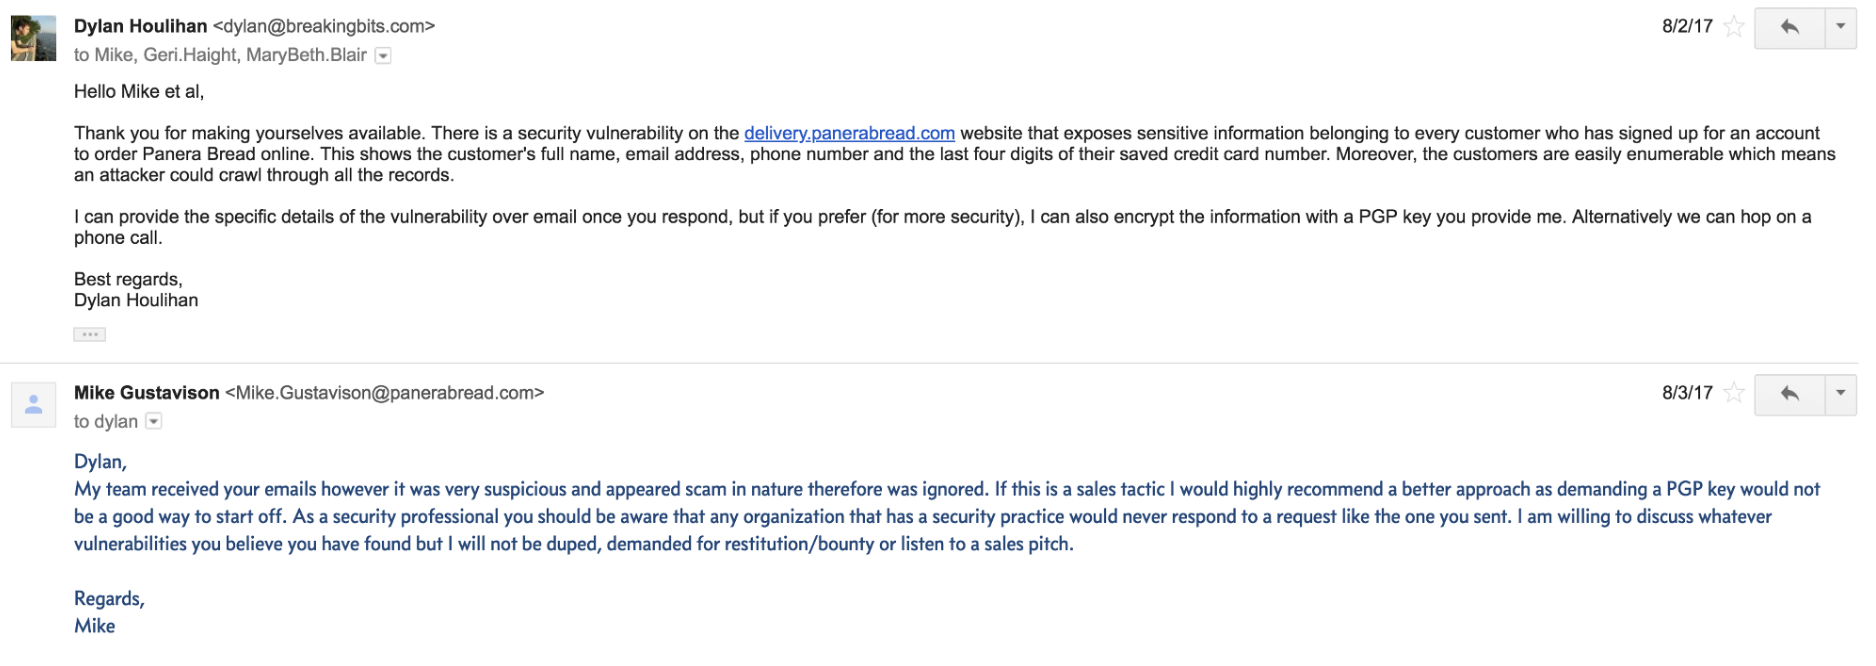Click the dylan@breakingbits.com email address
Screen dimensions: 1876x666
[x=324, y=26]
